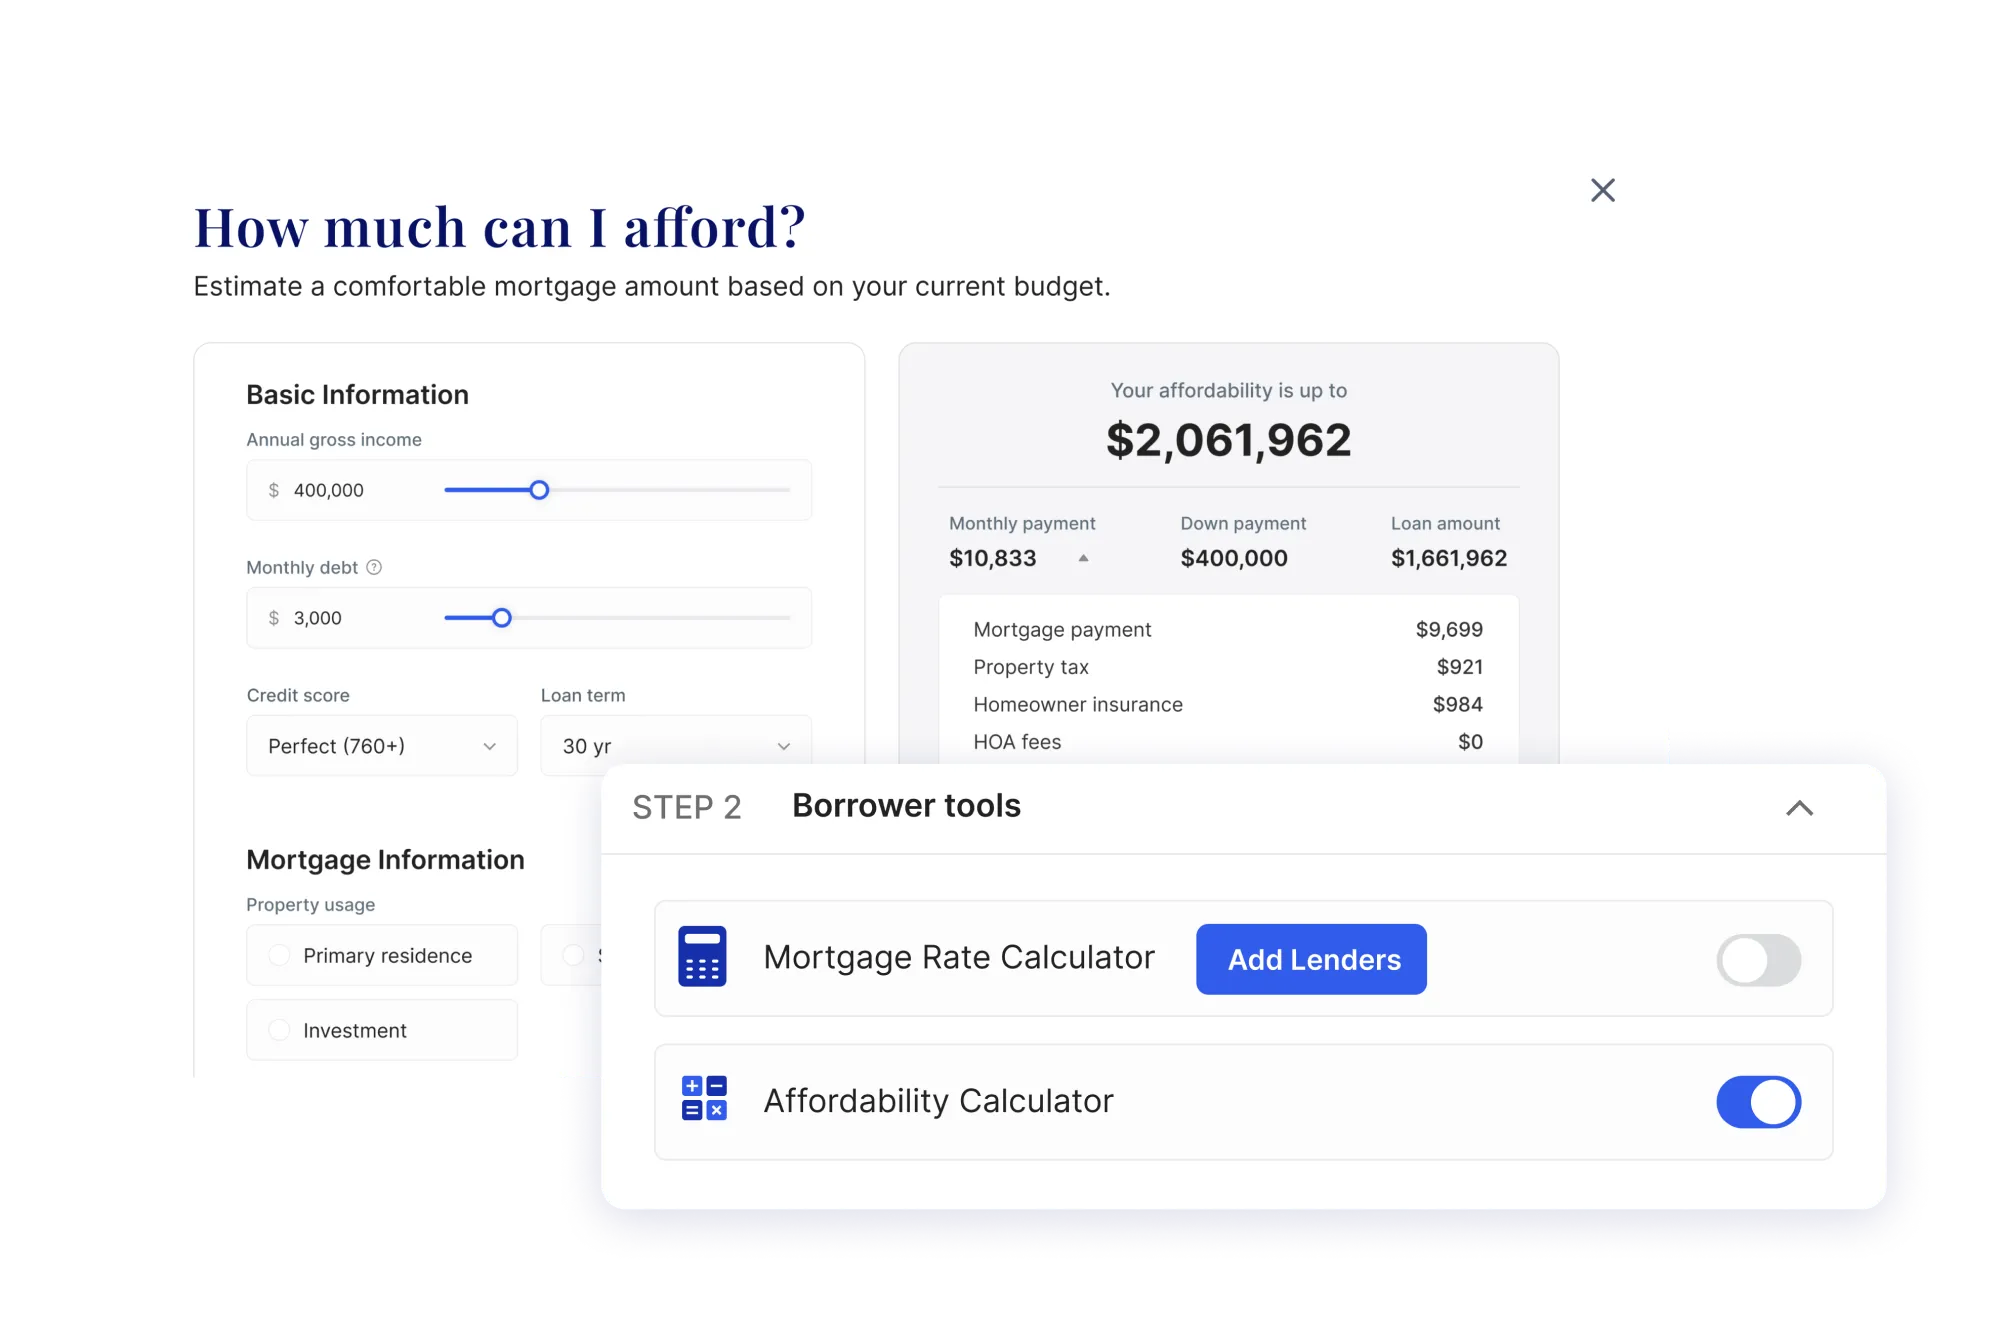Screen dimensions: 2000x1325
Task: Click the Affordability Calculator icon
Action: (x=703, y=1100)
